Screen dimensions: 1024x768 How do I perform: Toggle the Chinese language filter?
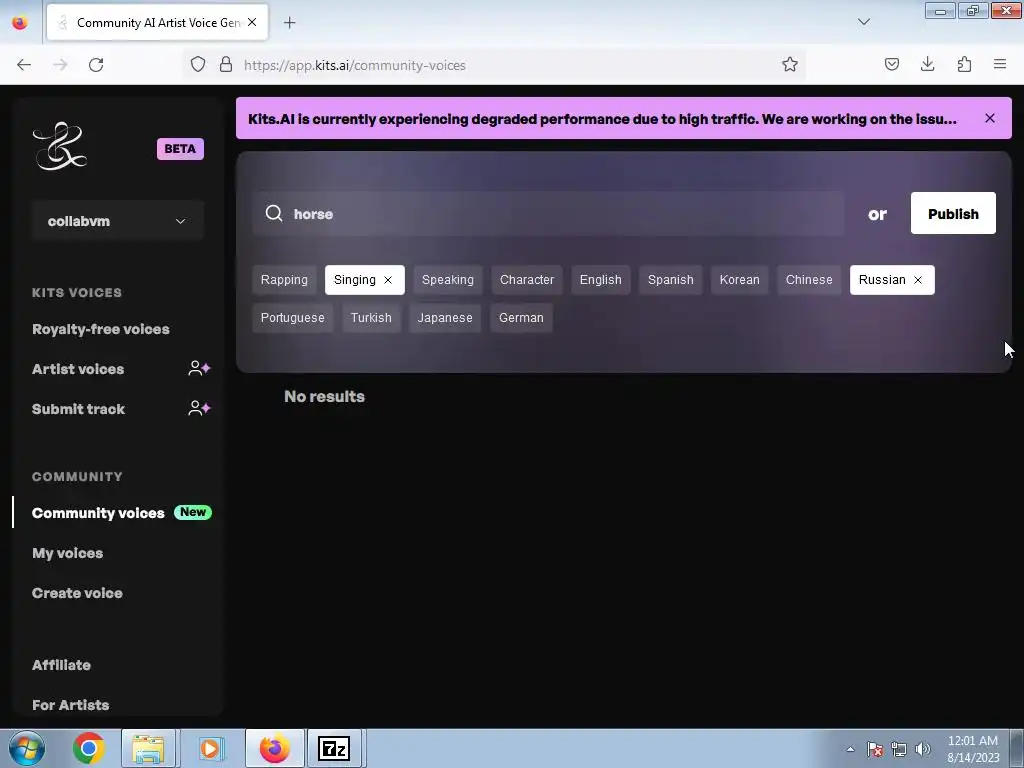[x=809, y=280]
